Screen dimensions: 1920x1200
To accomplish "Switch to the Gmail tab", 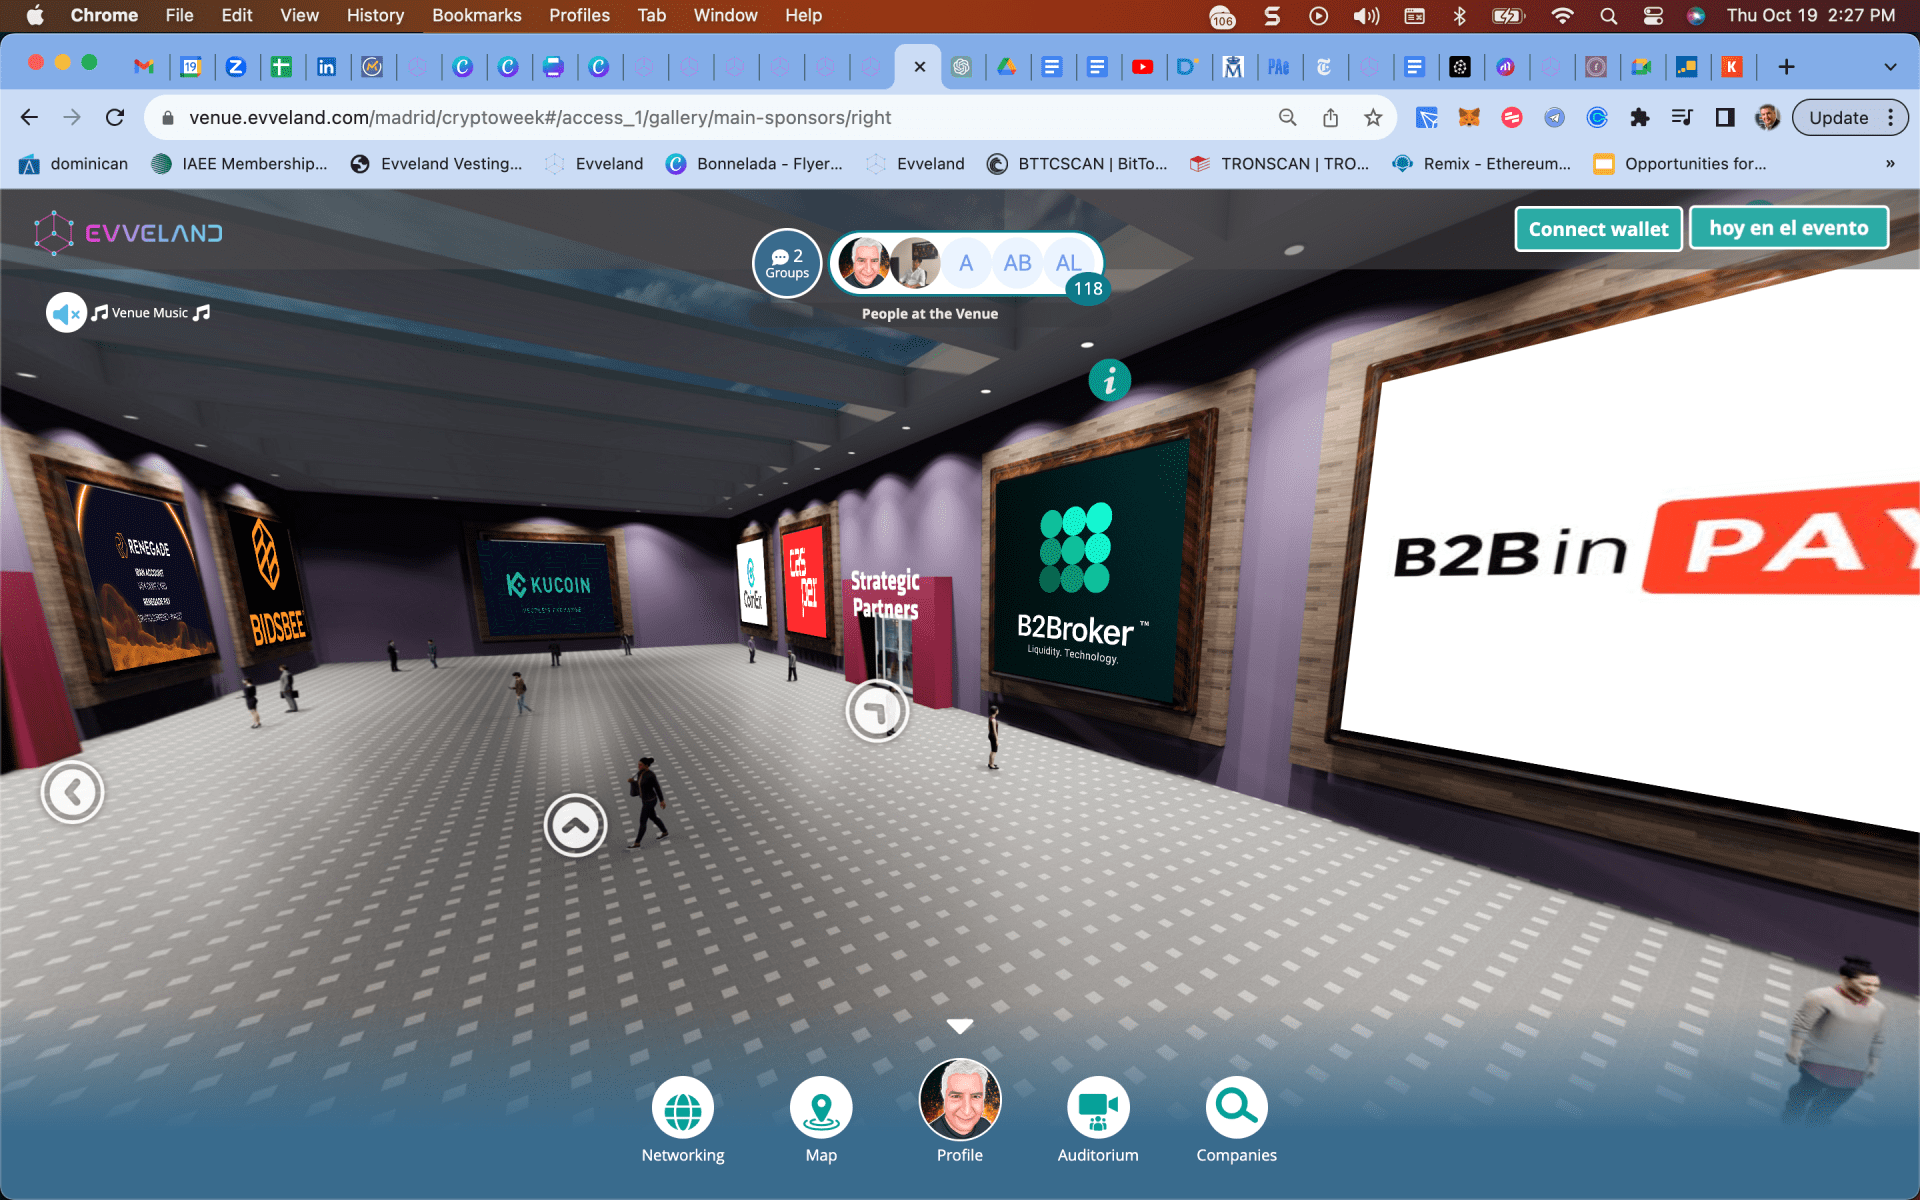I will click(144, 67).
